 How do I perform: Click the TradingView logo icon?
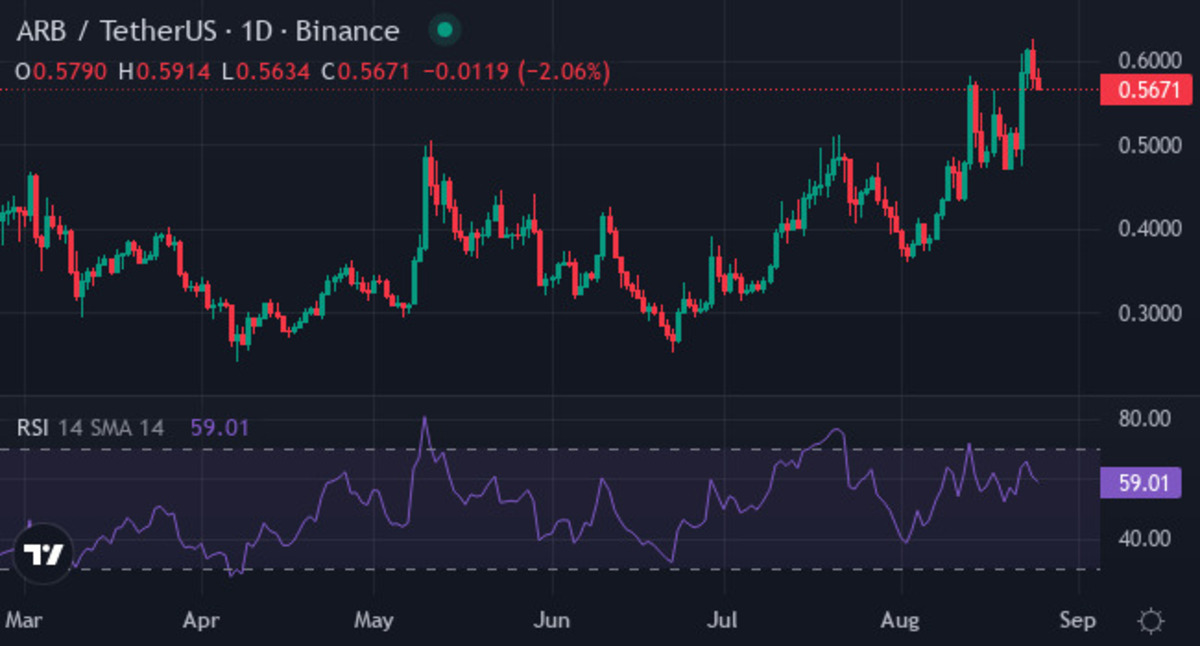(x=44, y=553)
